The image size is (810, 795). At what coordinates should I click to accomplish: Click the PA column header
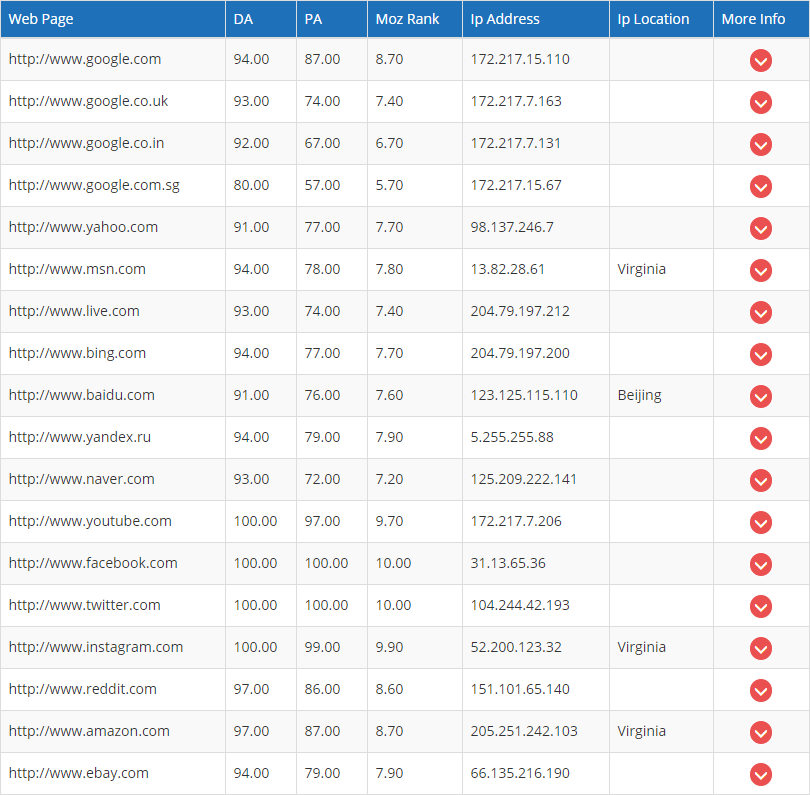click(x=332, y=19)
